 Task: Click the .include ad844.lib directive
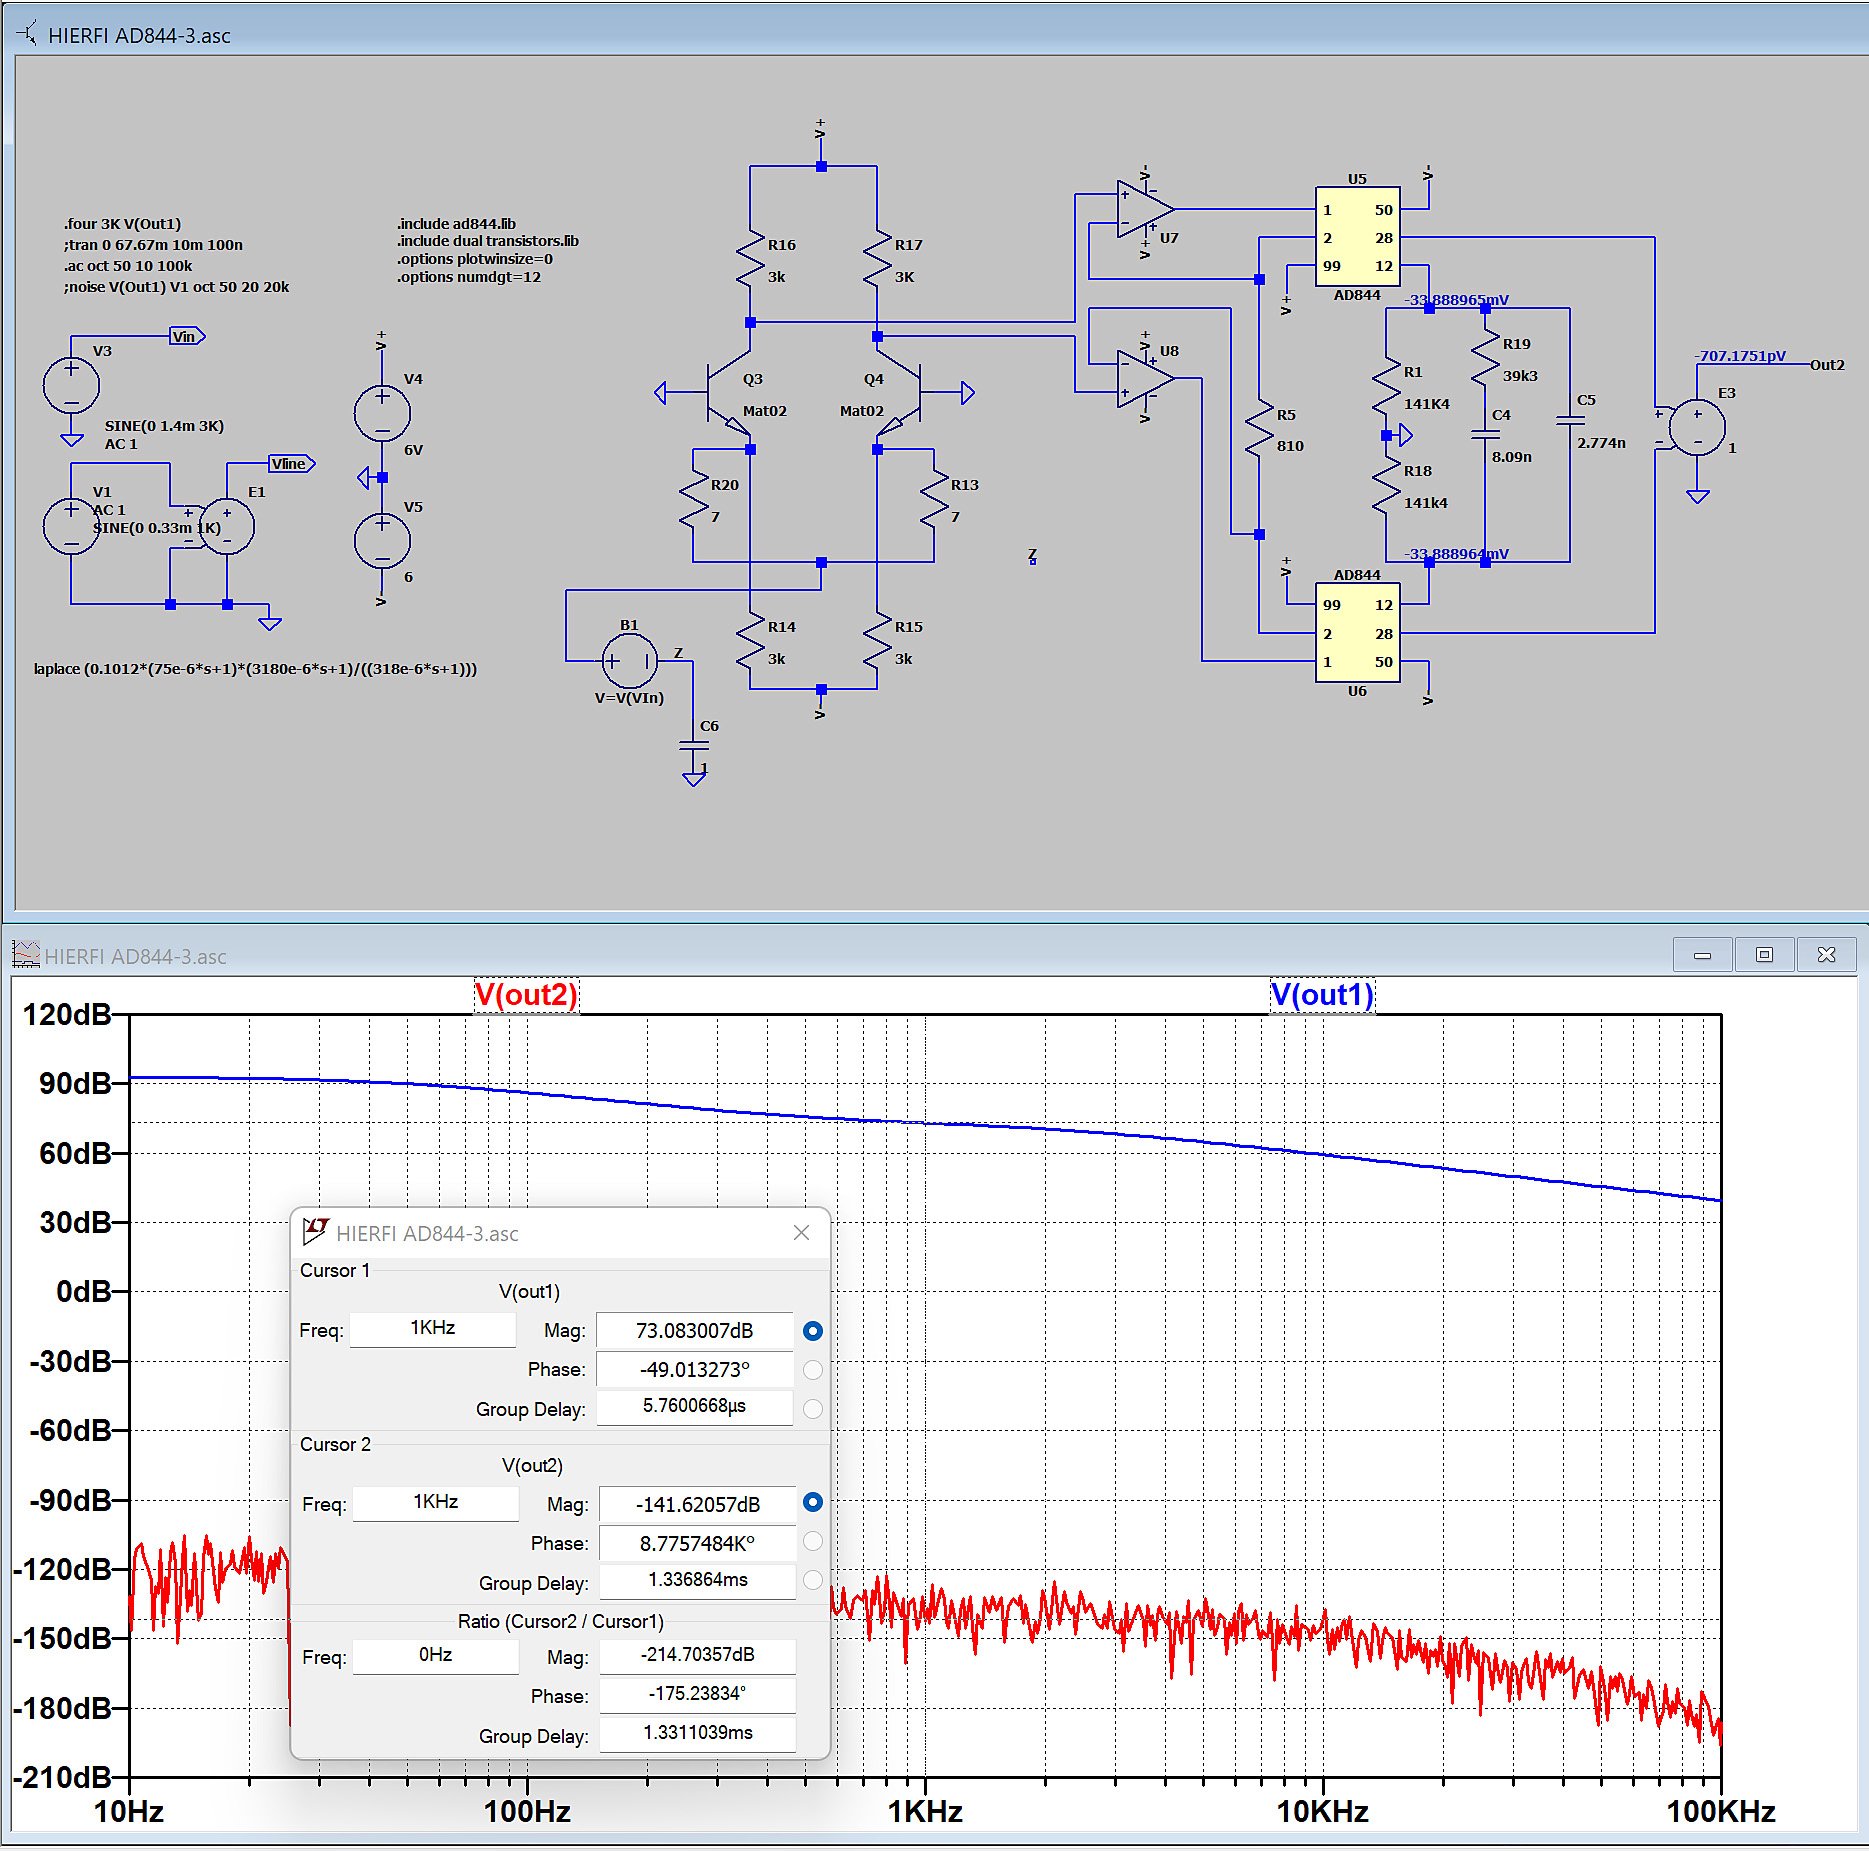click(456, 223)
